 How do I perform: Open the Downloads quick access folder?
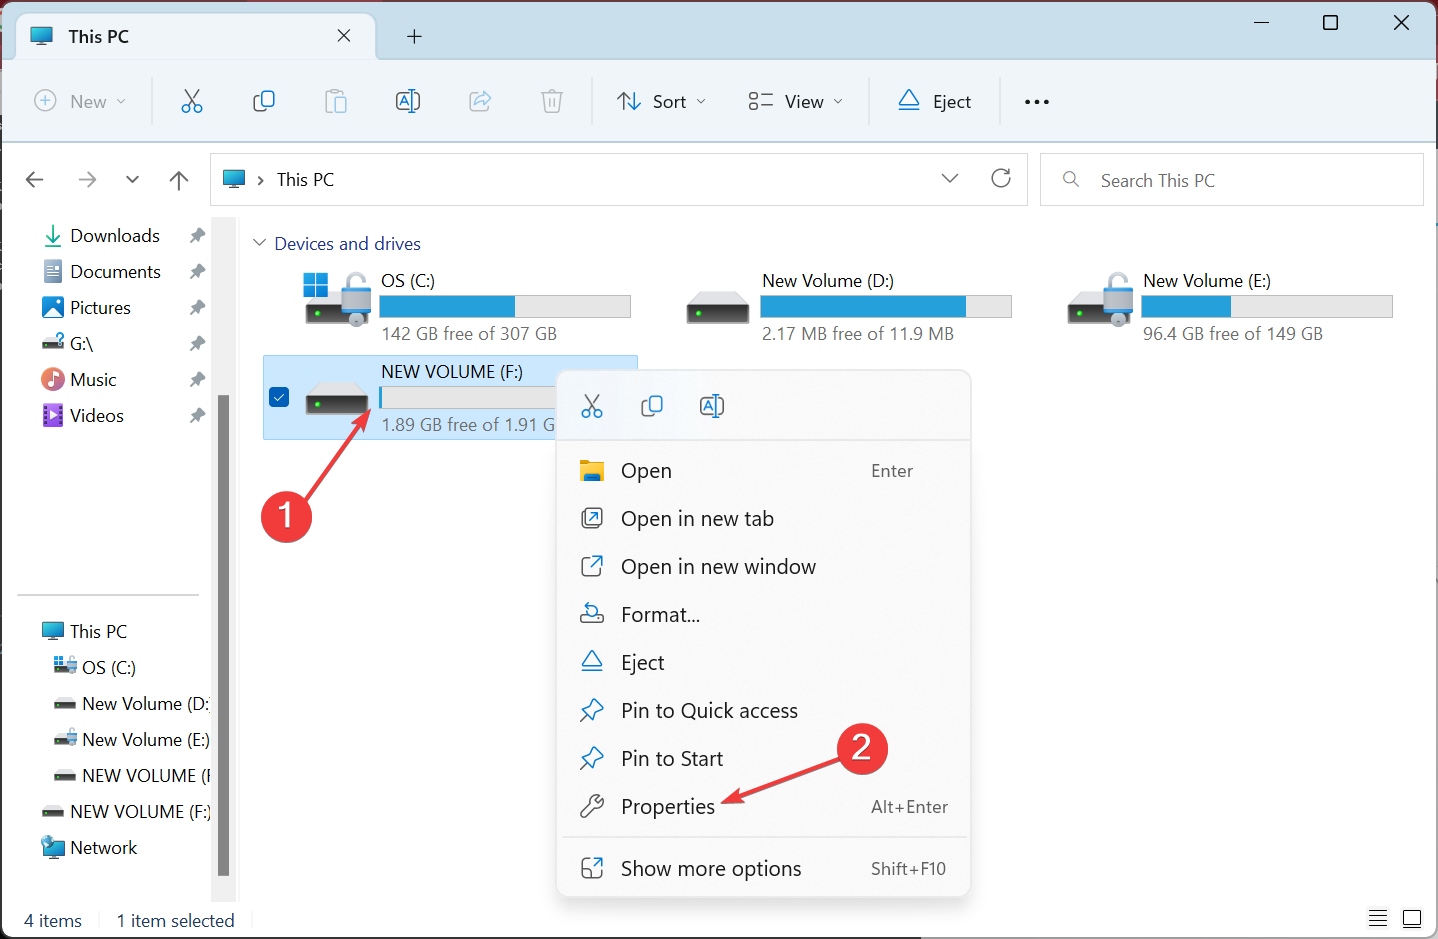tap(114, 235)
